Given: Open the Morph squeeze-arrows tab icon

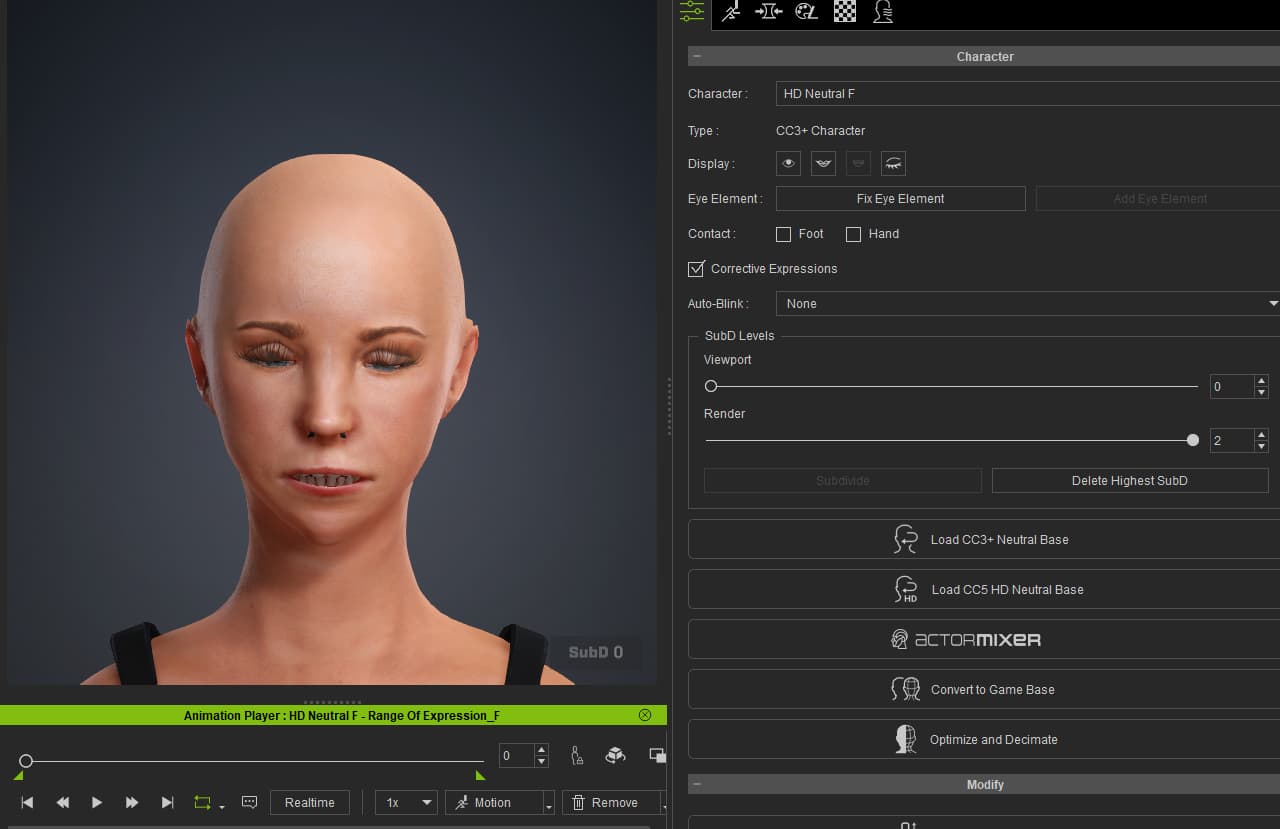Looking at the screenshot, I should point(768,12).
